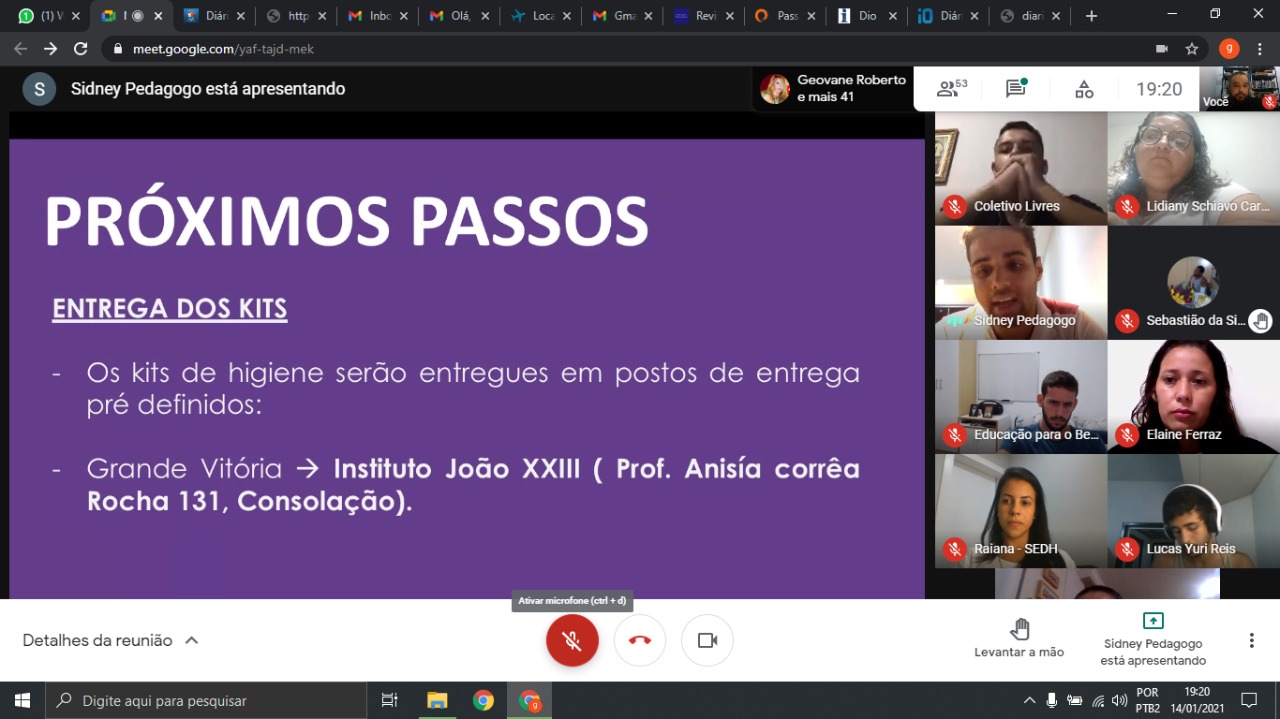Screen dimensions: 1280x719
Task: Open the activities shapes icon
Action: tap(1084, 89)
